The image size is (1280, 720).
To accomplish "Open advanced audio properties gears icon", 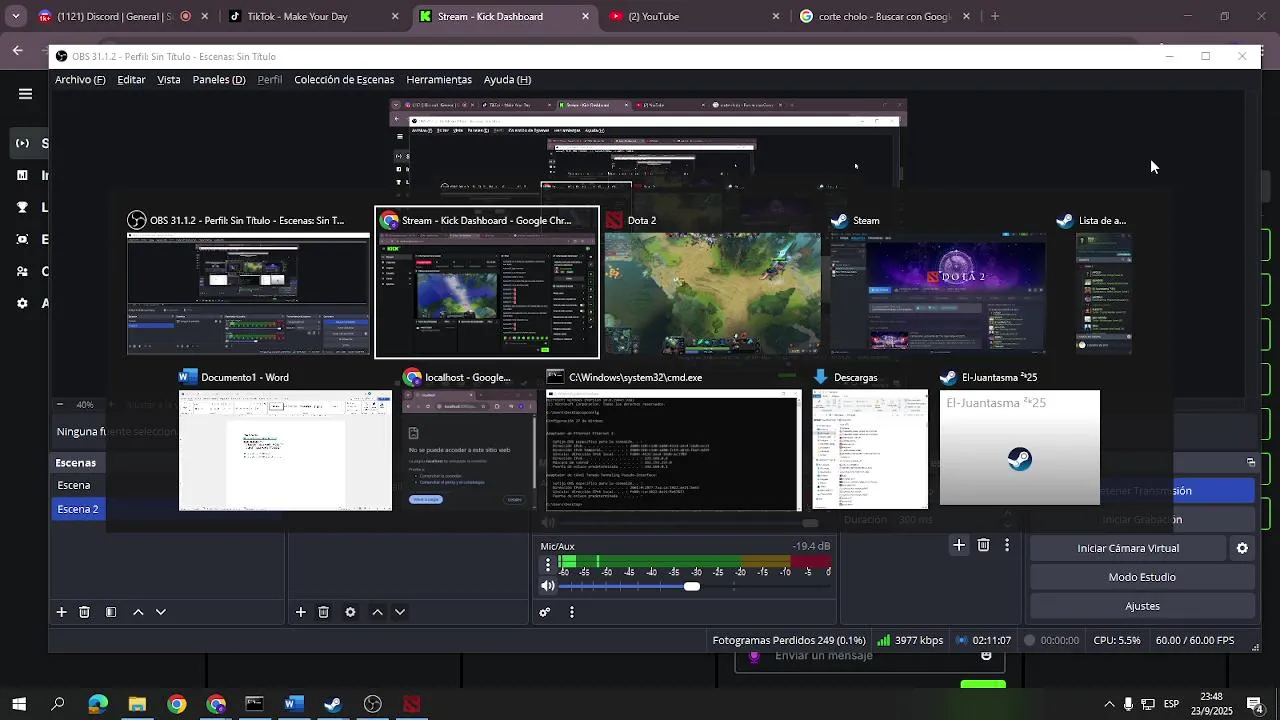I will point(545,612).
